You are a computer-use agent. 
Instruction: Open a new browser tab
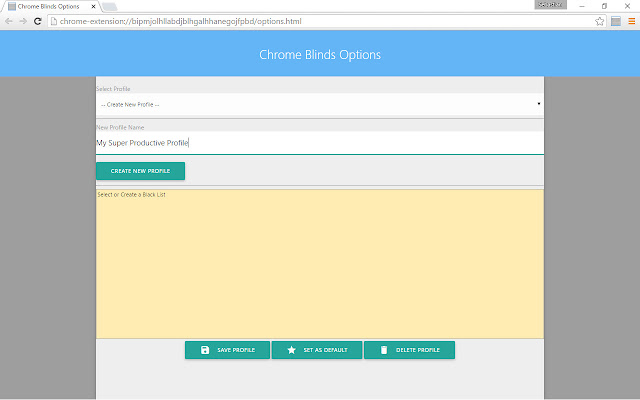coord(109,7)
